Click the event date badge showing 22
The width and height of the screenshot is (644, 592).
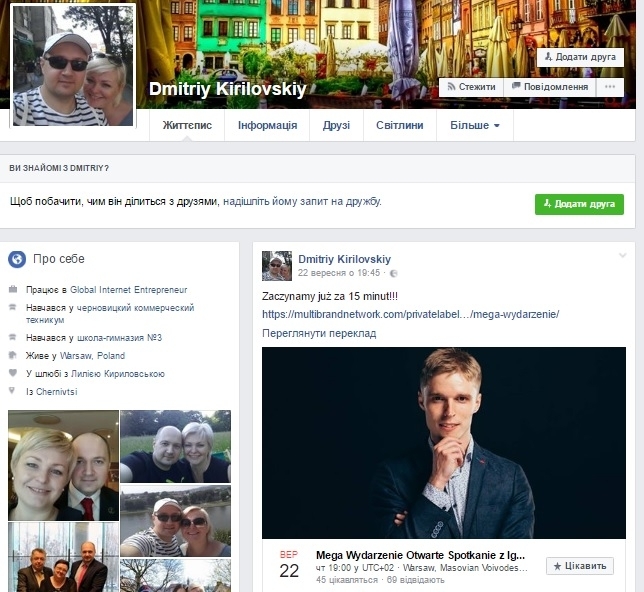tap(288, 564)
